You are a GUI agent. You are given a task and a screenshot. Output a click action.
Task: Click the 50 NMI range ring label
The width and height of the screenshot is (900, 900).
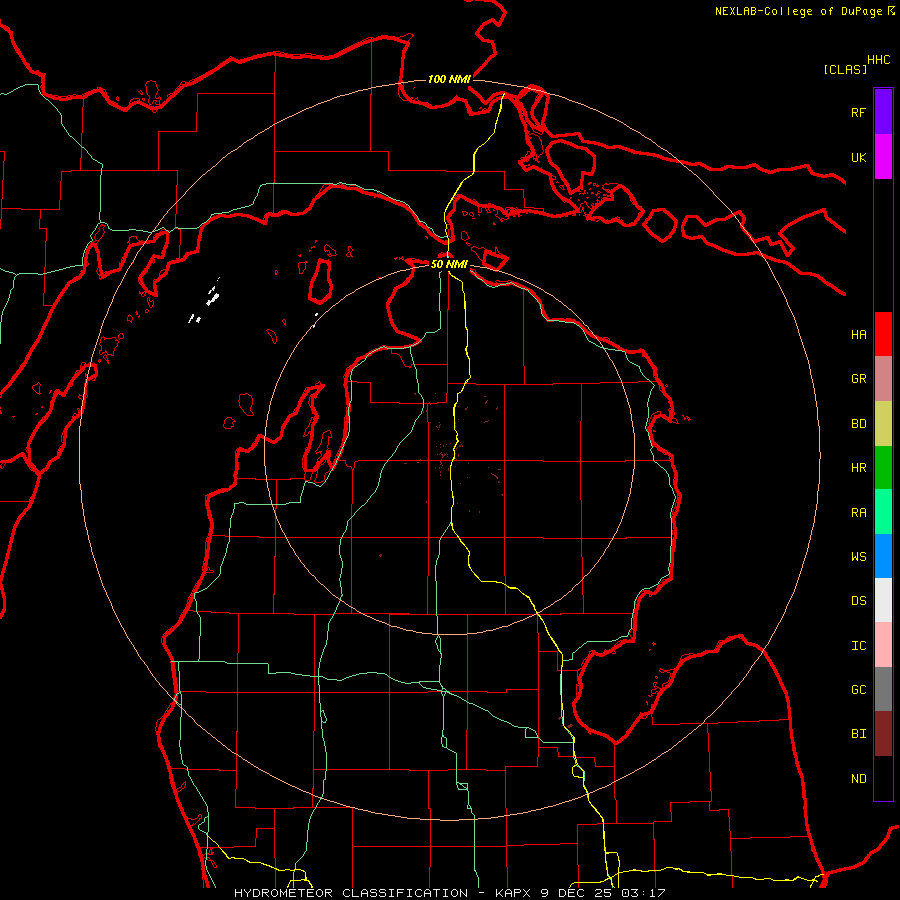tap(449, 264)
